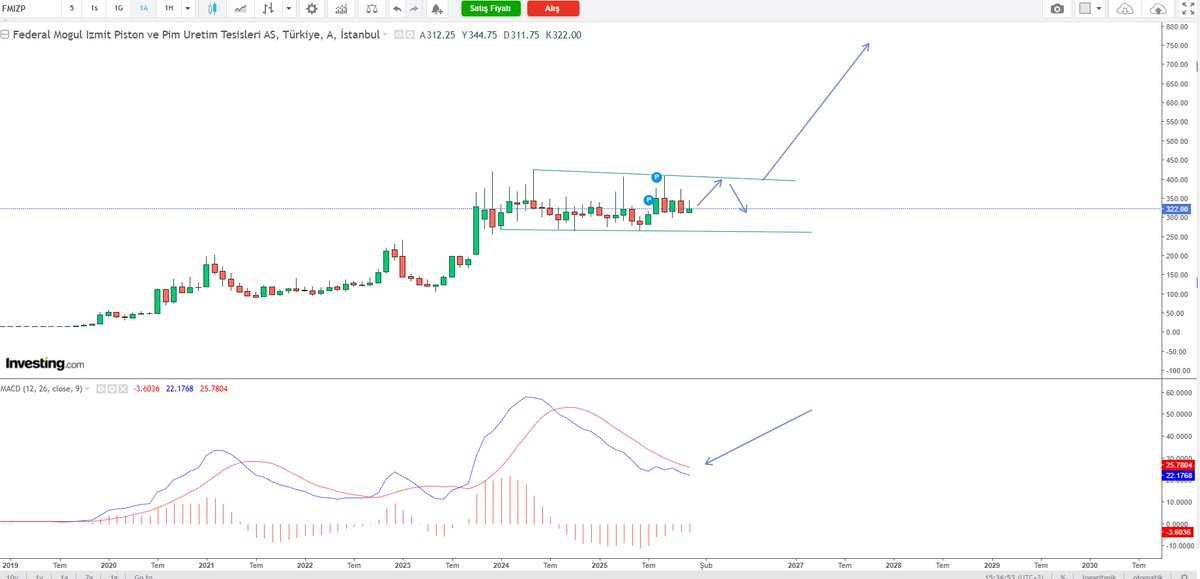The image size is (1200, 579).
Task: Click the D311.75 low value
Action: click(x=521, y=35)
